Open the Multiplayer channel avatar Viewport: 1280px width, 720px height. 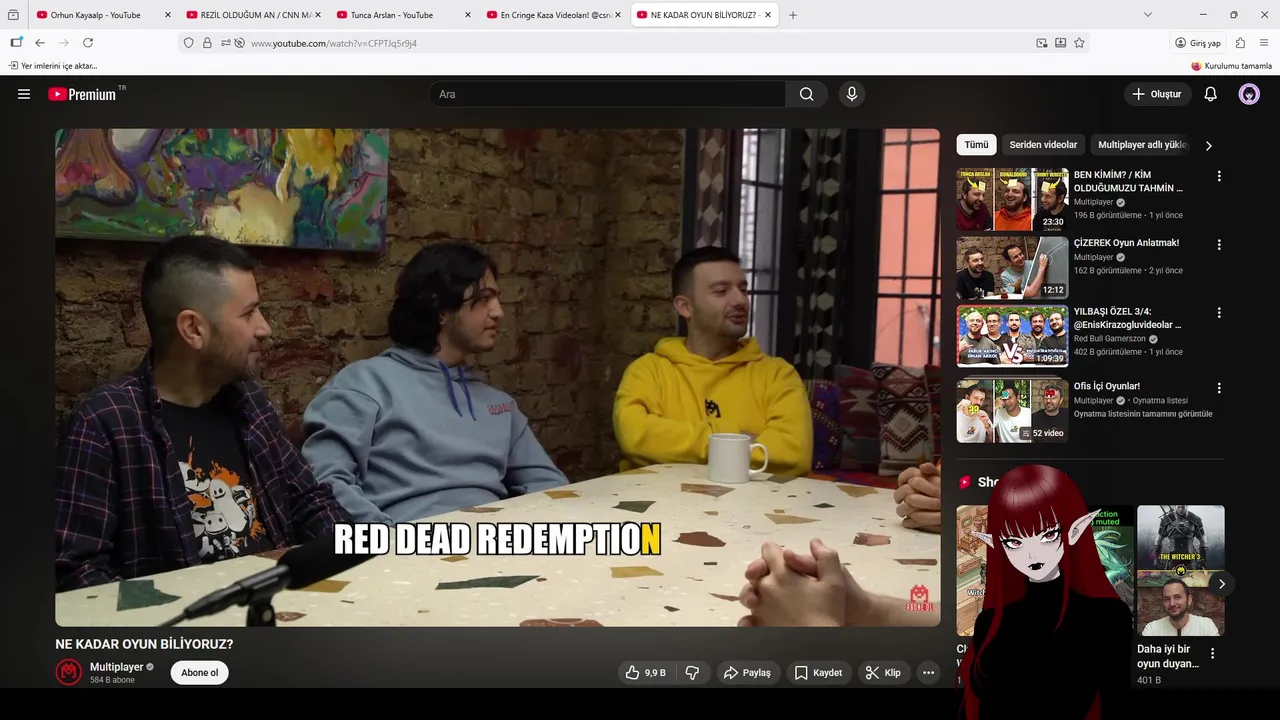pos(68,672)
